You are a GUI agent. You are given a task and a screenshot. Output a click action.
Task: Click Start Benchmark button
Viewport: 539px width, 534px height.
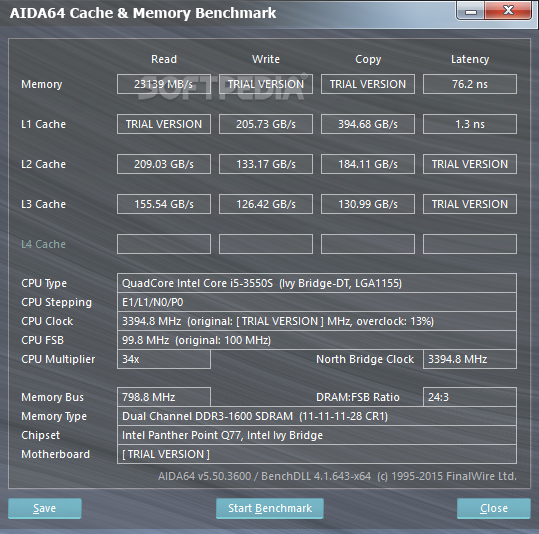[x=270, y=508]
